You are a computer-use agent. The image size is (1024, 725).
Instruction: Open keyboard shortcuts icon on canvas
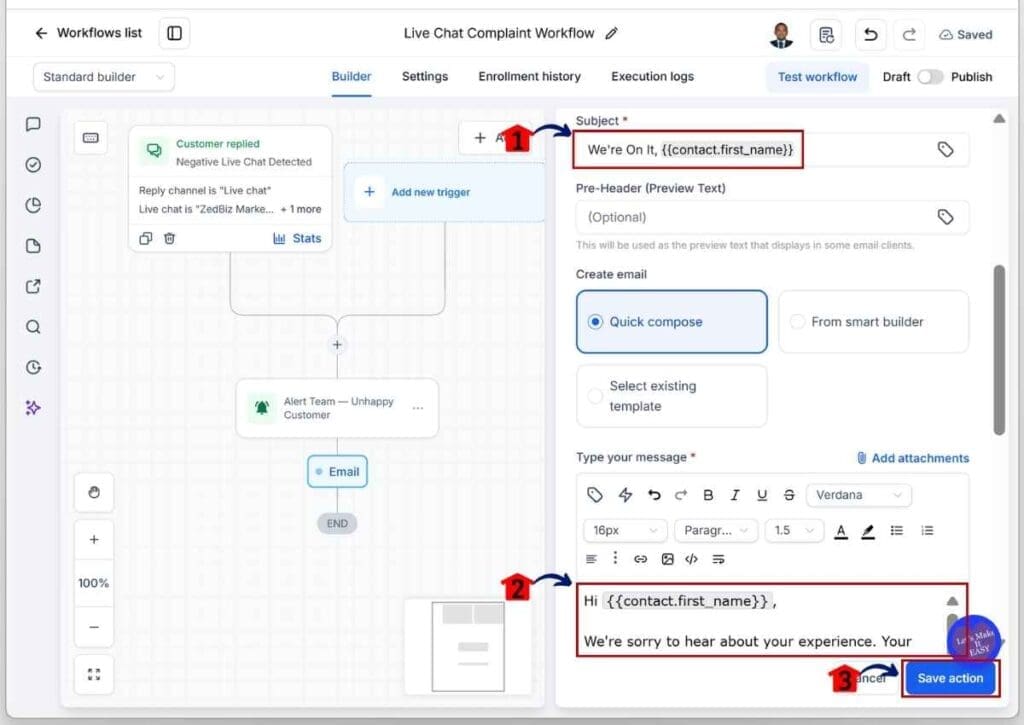point(91,138)
